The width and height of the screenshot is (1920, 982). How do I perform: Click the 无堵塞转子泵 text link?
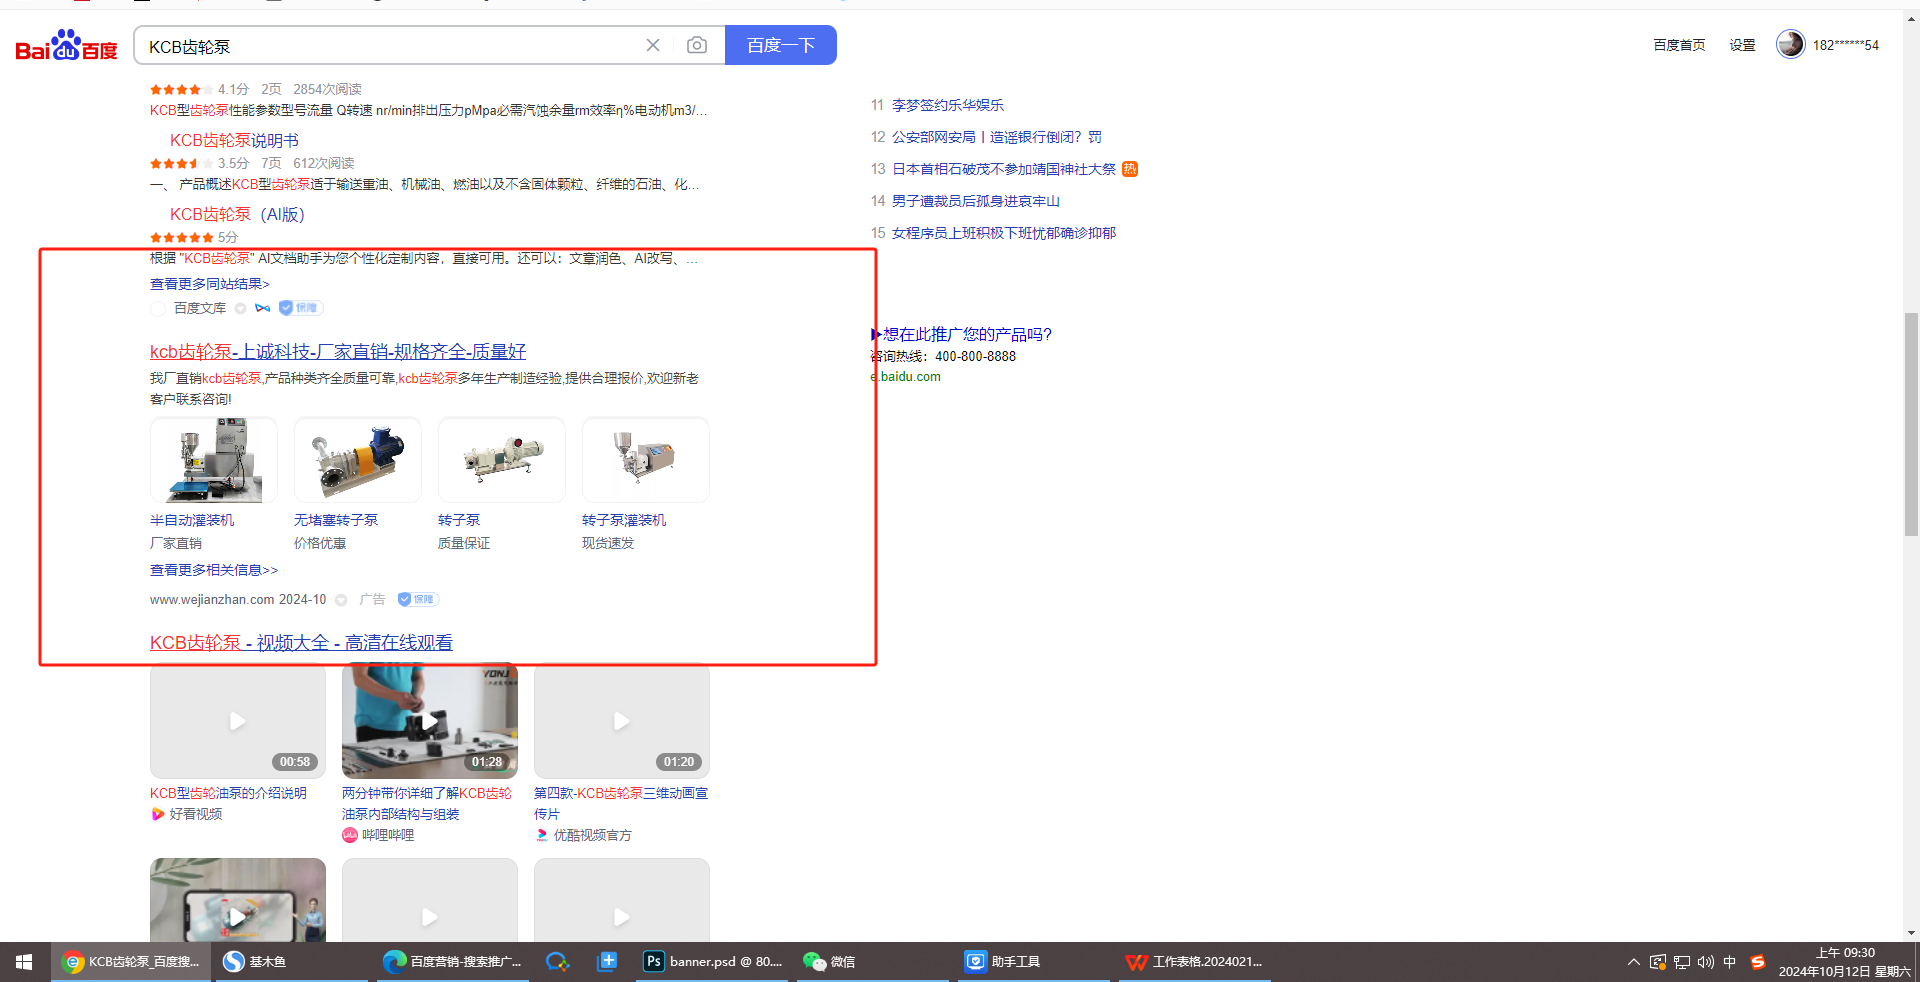(336, 520)
